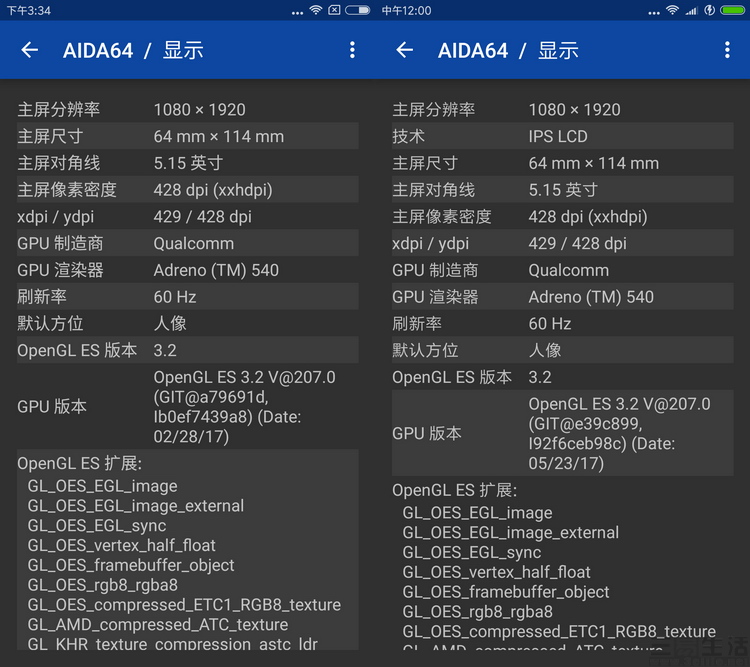750x667 pixels.
Task: Tap the 'OpenGL ES 扩展:' heading in the right screen
Action: (454, 490)
